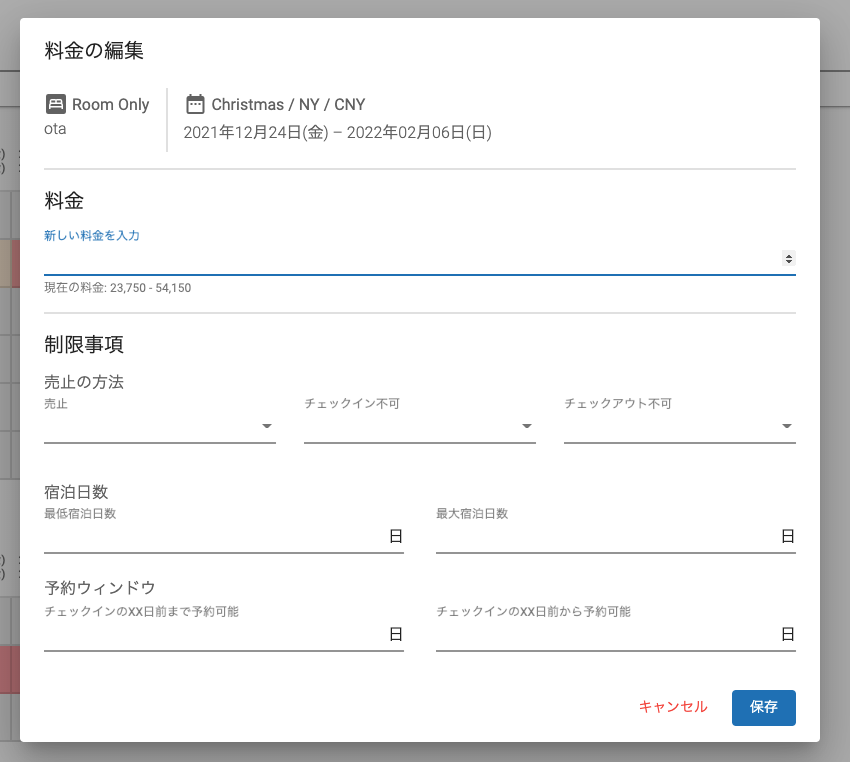Click the ota label under Room Only
Viewport: 850px width, 762px height.
coord(55,129)
